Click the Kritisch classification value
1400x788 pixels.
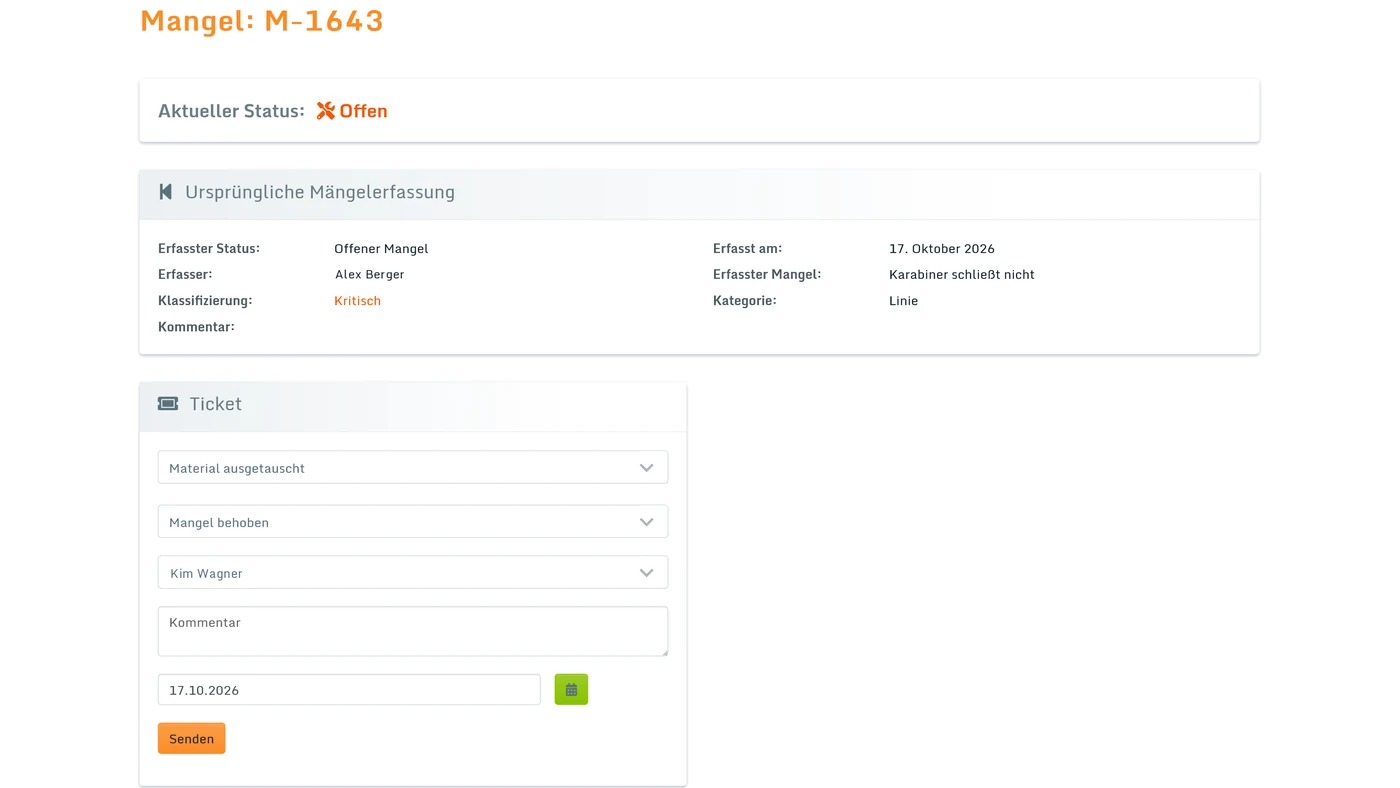pyautogui.click(x=357, y=301)
